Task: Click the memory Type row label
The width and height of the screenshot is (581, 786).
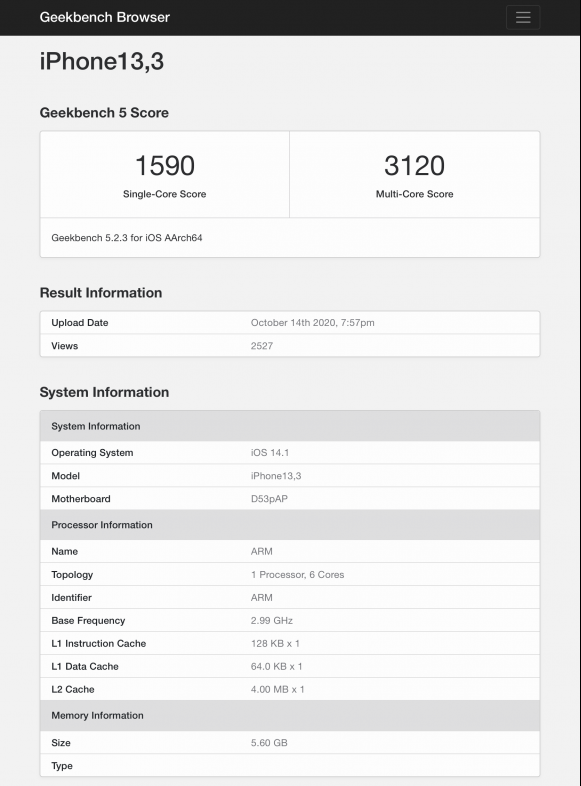Action: (62, 766)
